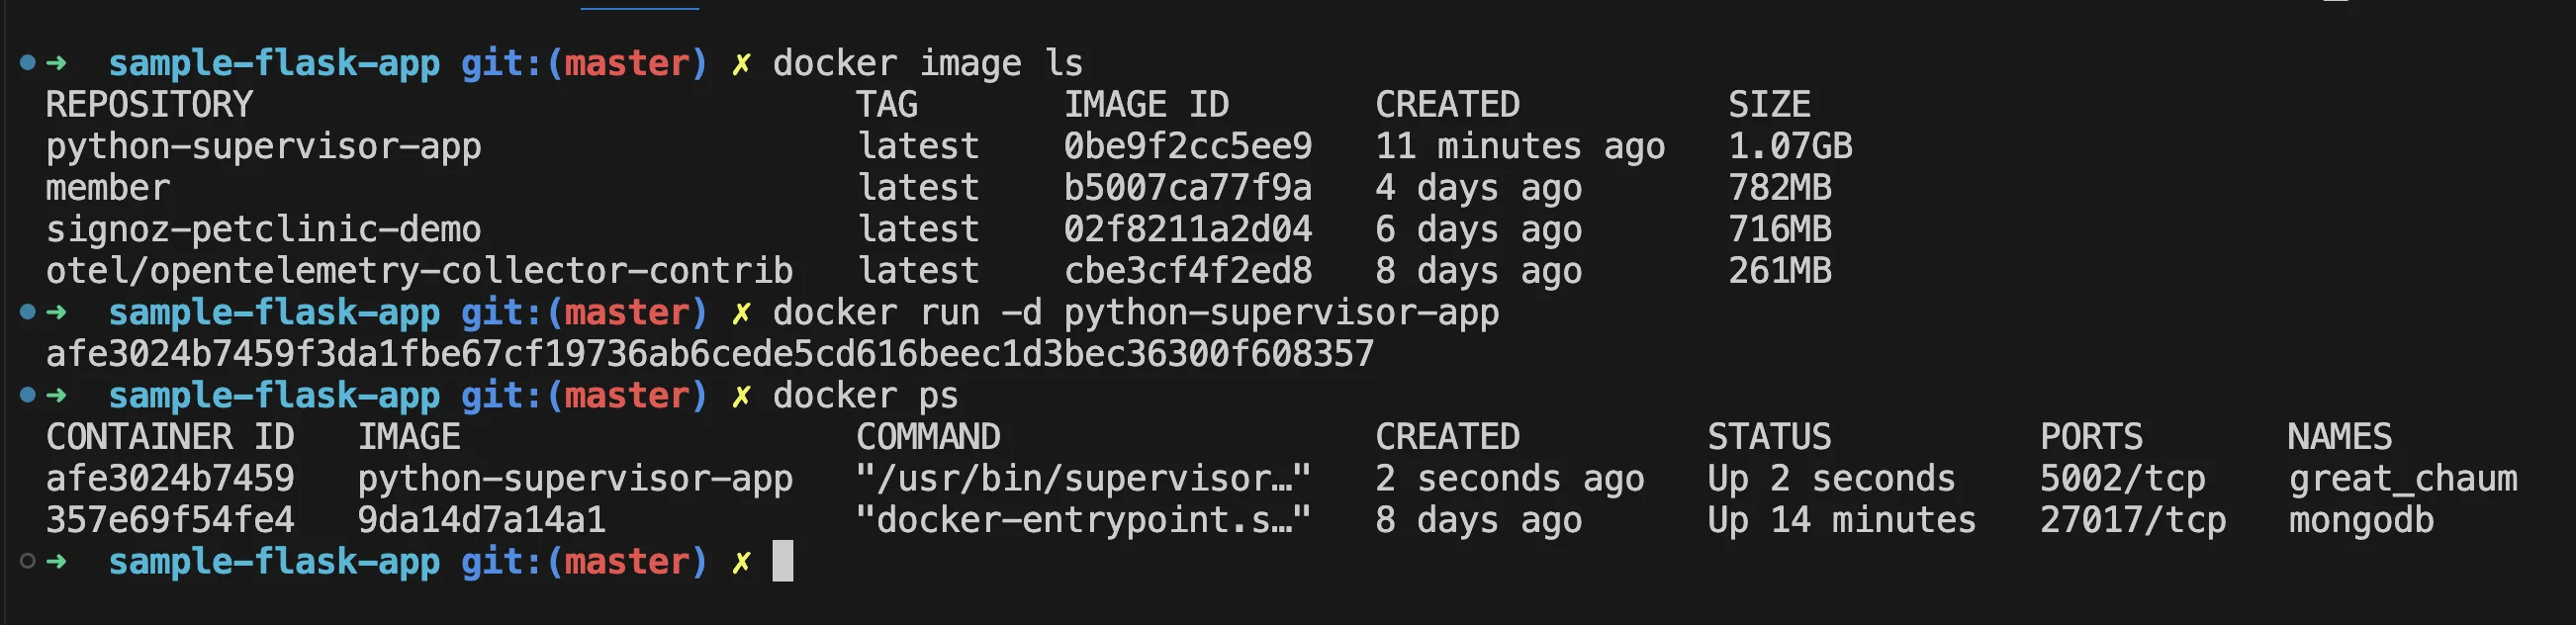The width and height of the screenshot is (2576, 625).
Task: Click the 1.07GB size value
Action: click(1791, 146)
